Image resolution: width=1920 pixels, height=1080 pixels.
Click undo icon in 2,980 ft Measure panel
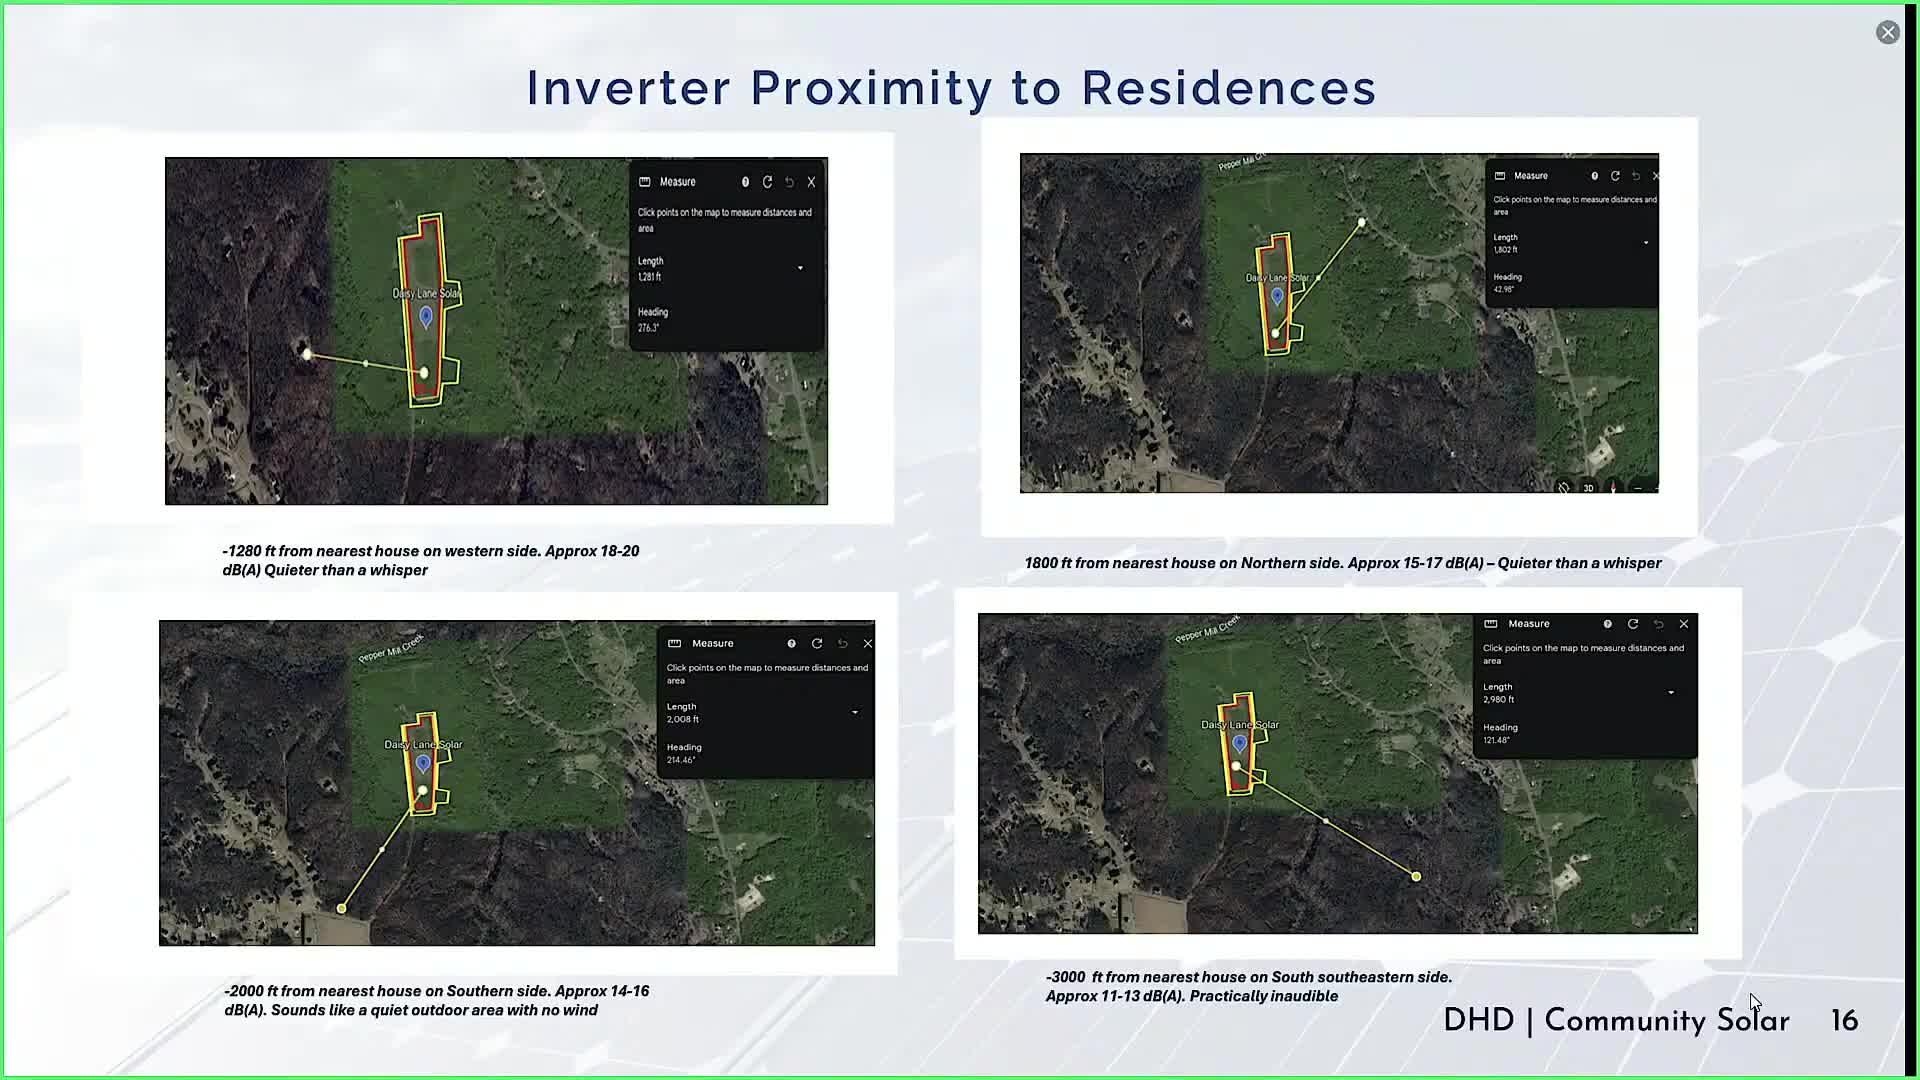tap(1658, 624)
